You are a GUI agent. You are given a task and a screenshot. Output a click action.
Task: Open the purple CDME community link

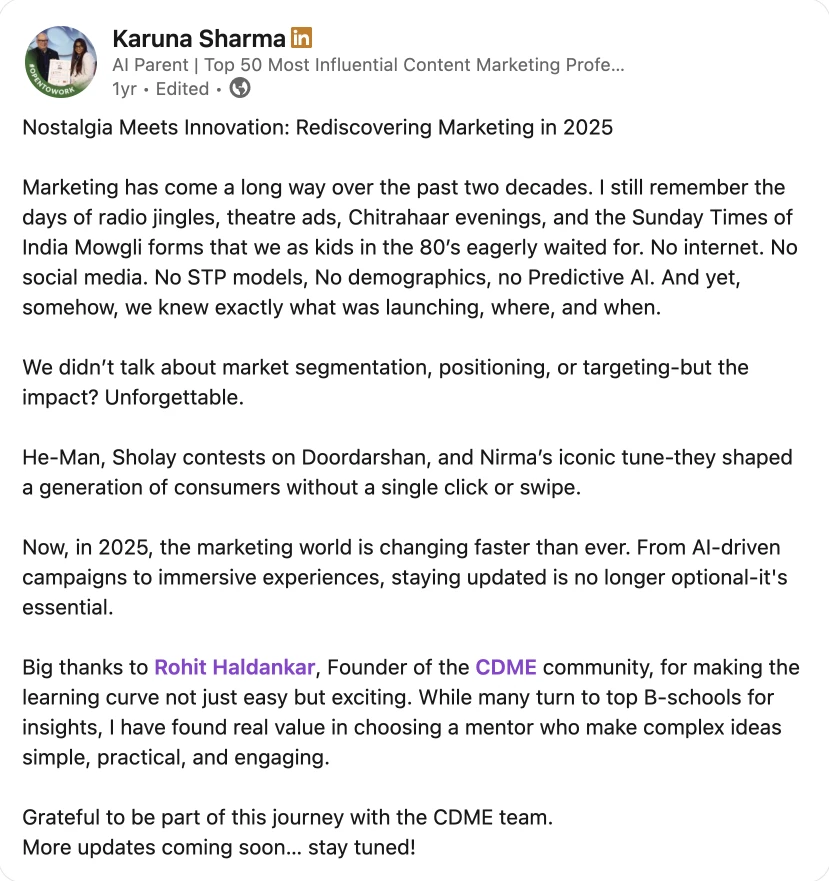pos(506,667)
